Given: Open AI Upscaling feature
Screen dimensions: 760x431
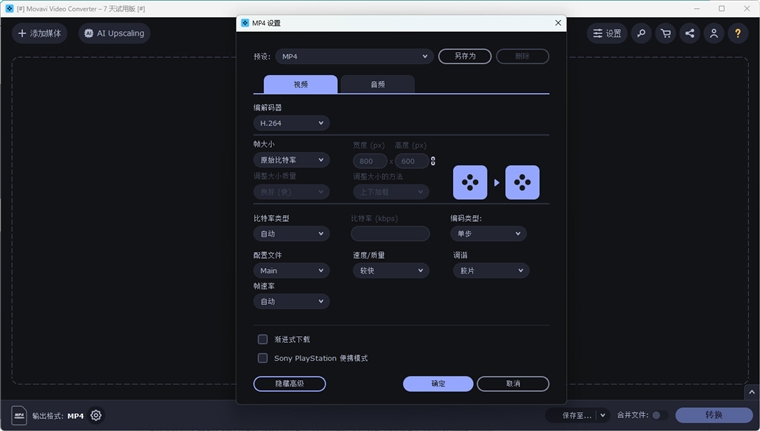Looking at the screenshot, I should point(114,33).
